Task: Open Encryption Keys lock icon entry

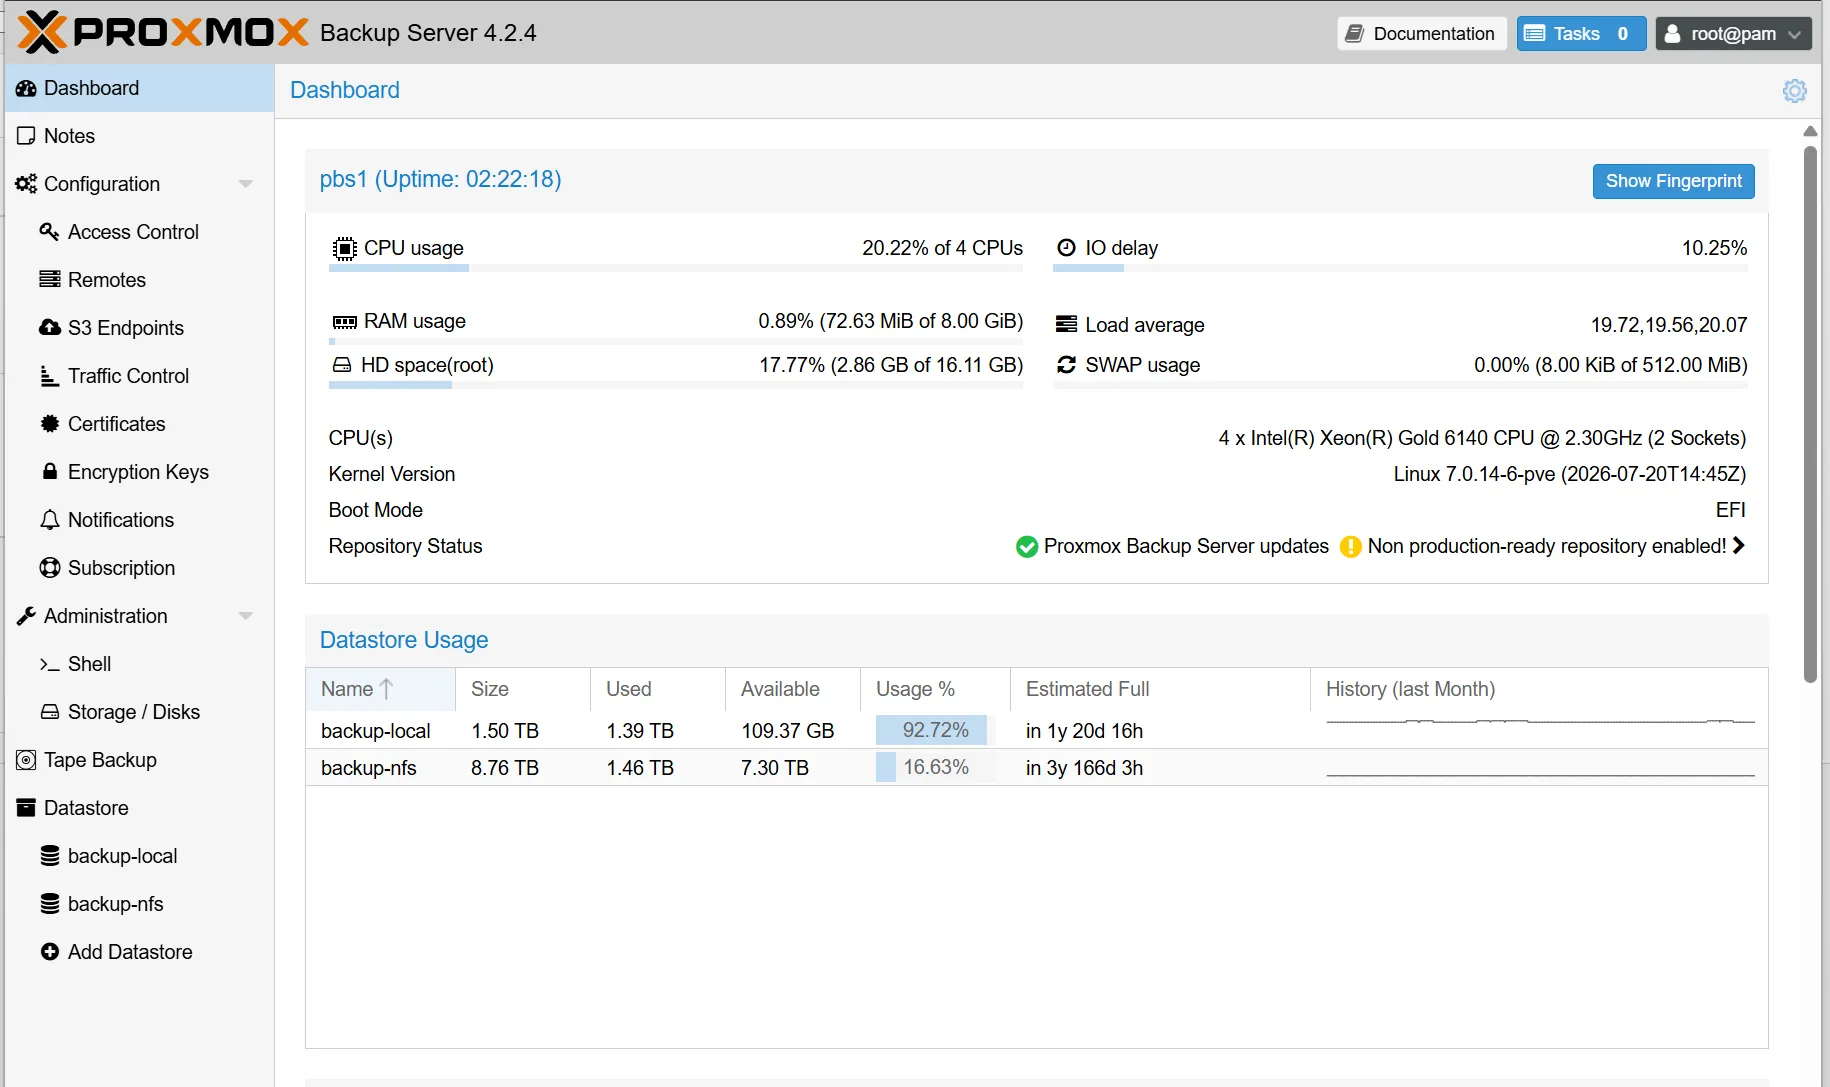Action: 139,472
